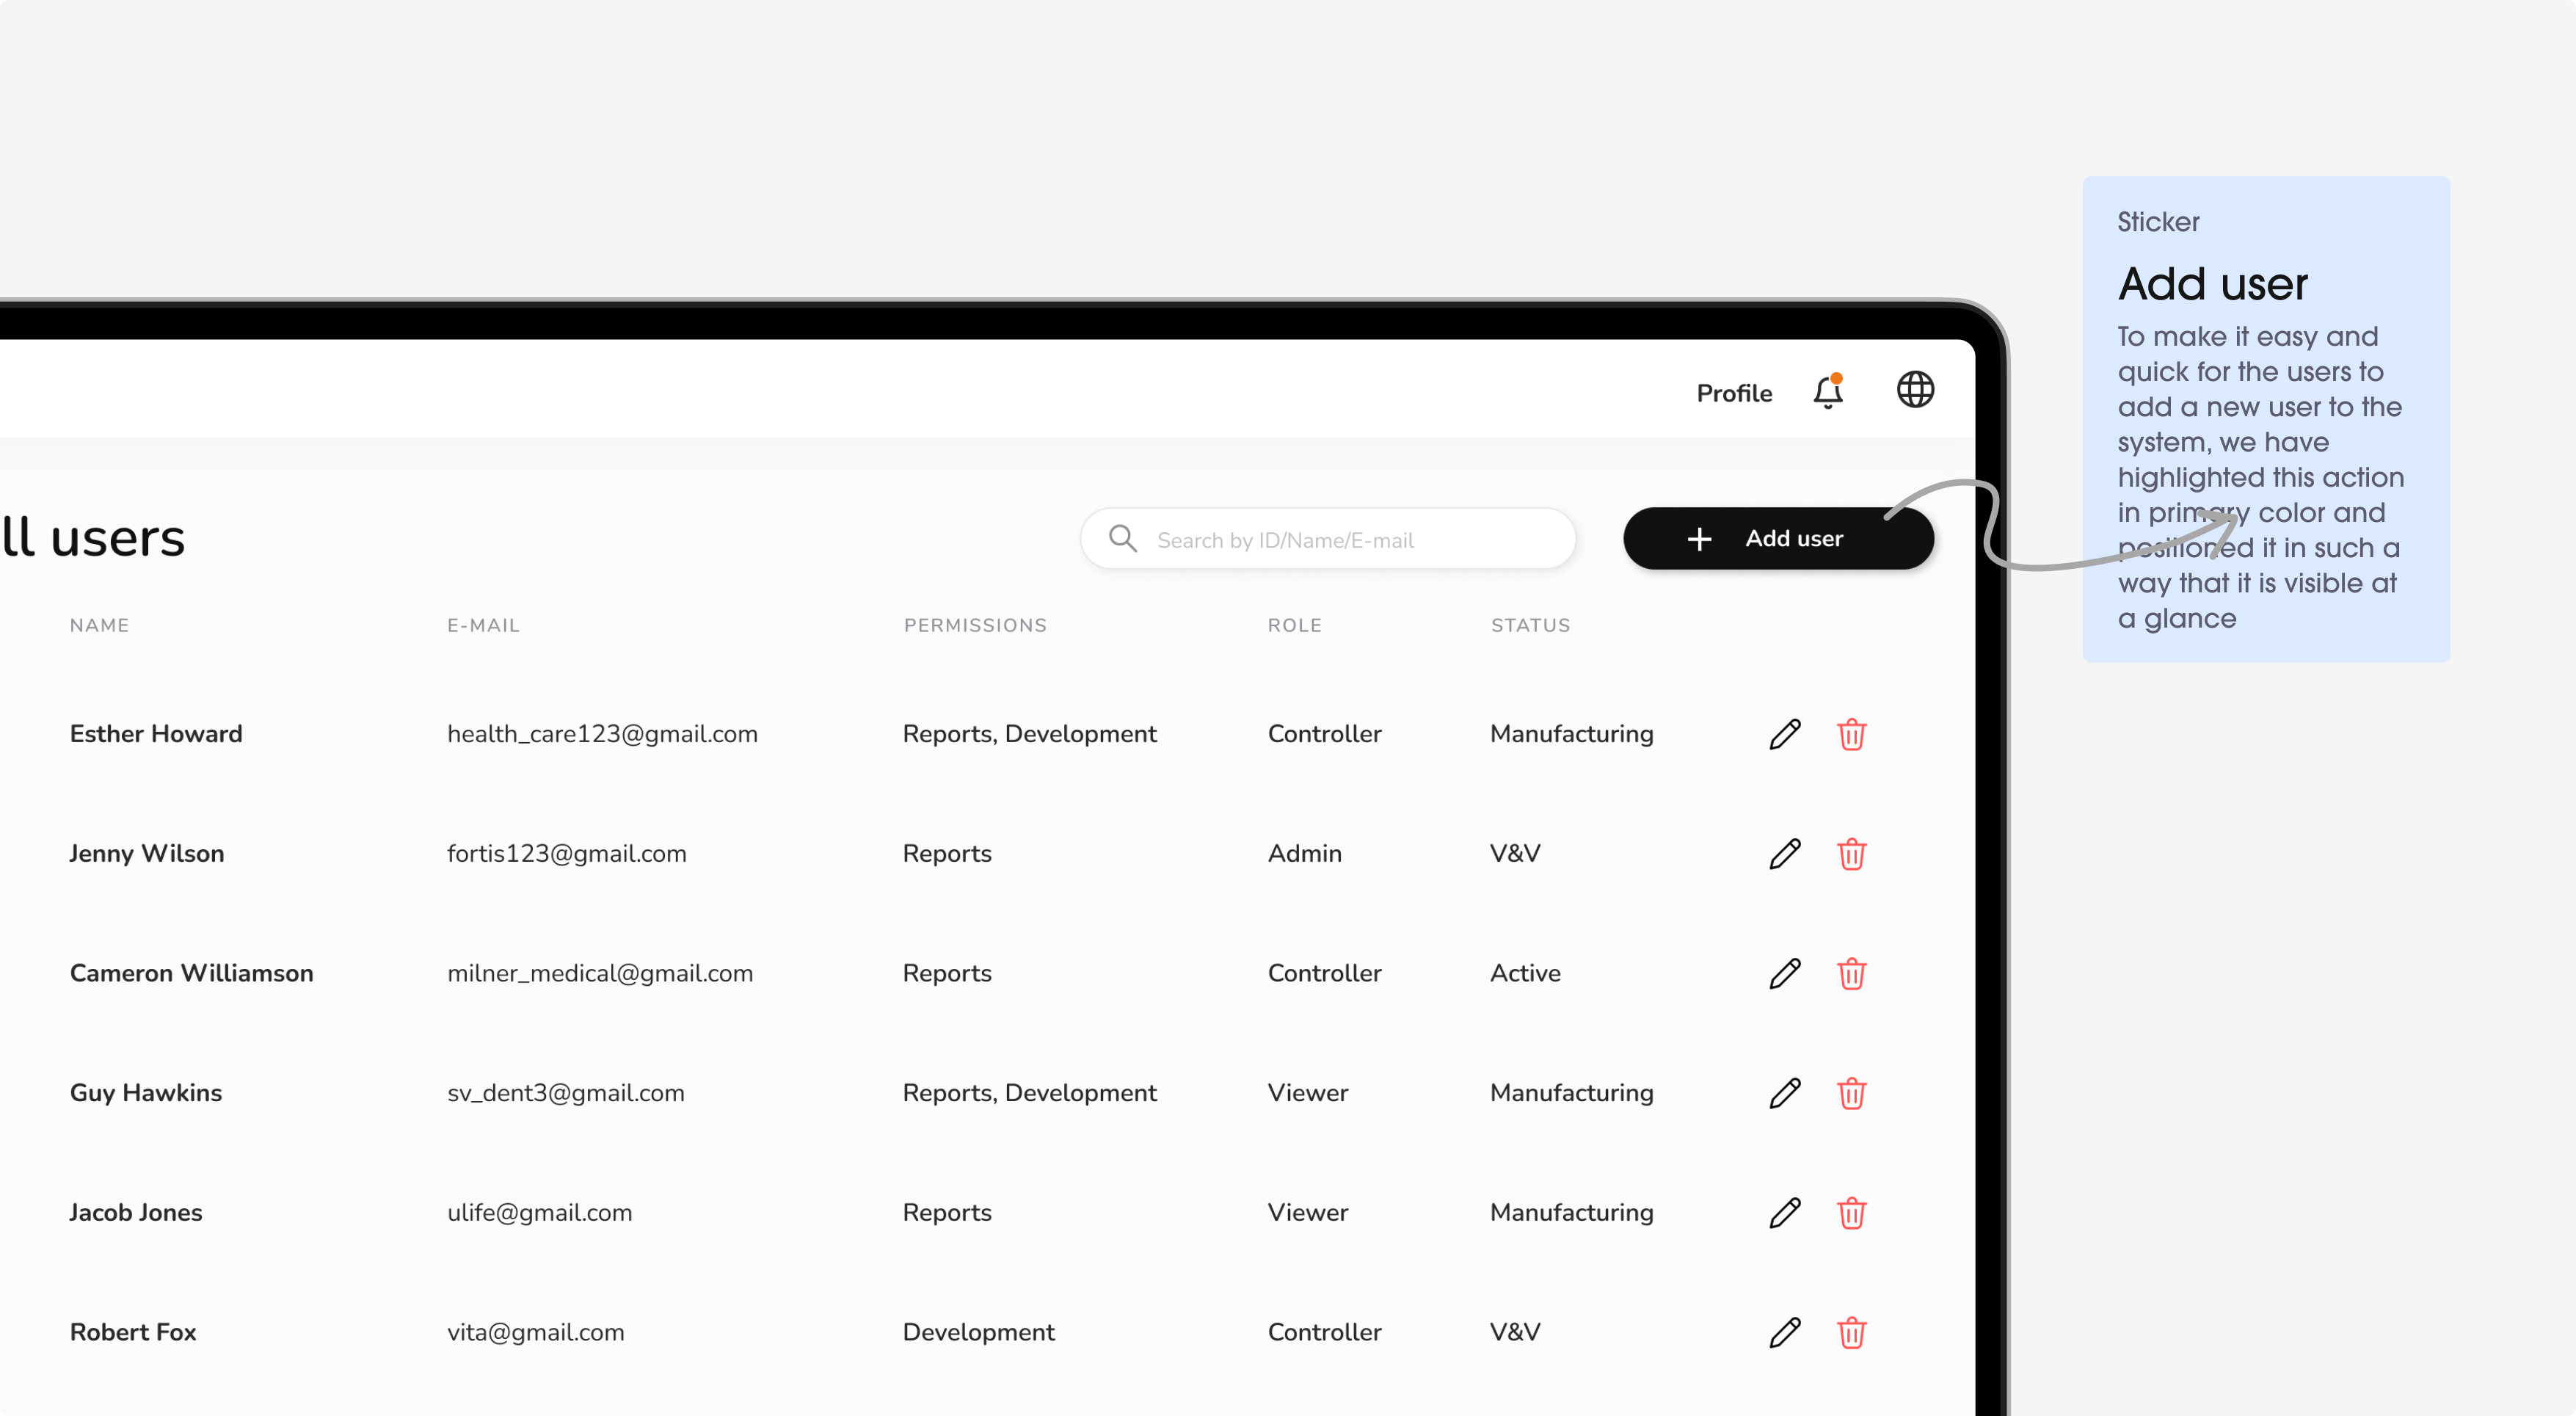Click the NAME column header
2576x1416 pixels.
tap(99, 625)
